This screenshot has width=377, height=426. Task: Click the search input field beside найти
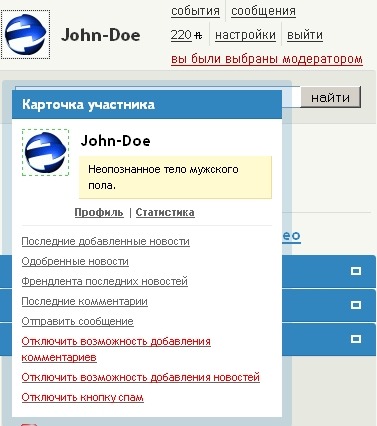click(x=291, y=97)
